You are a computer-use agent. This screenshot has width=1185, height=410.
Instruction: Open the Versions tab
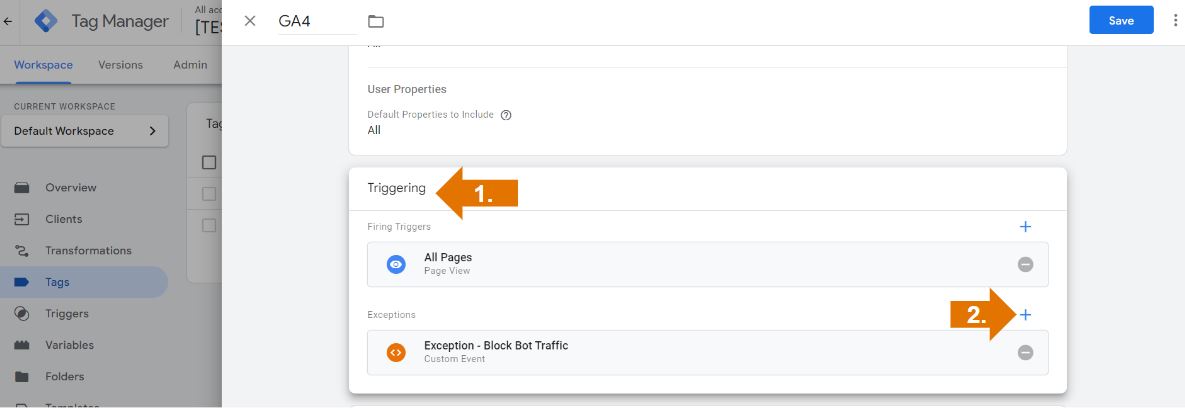pyautogui.click(x=120, y=65)
